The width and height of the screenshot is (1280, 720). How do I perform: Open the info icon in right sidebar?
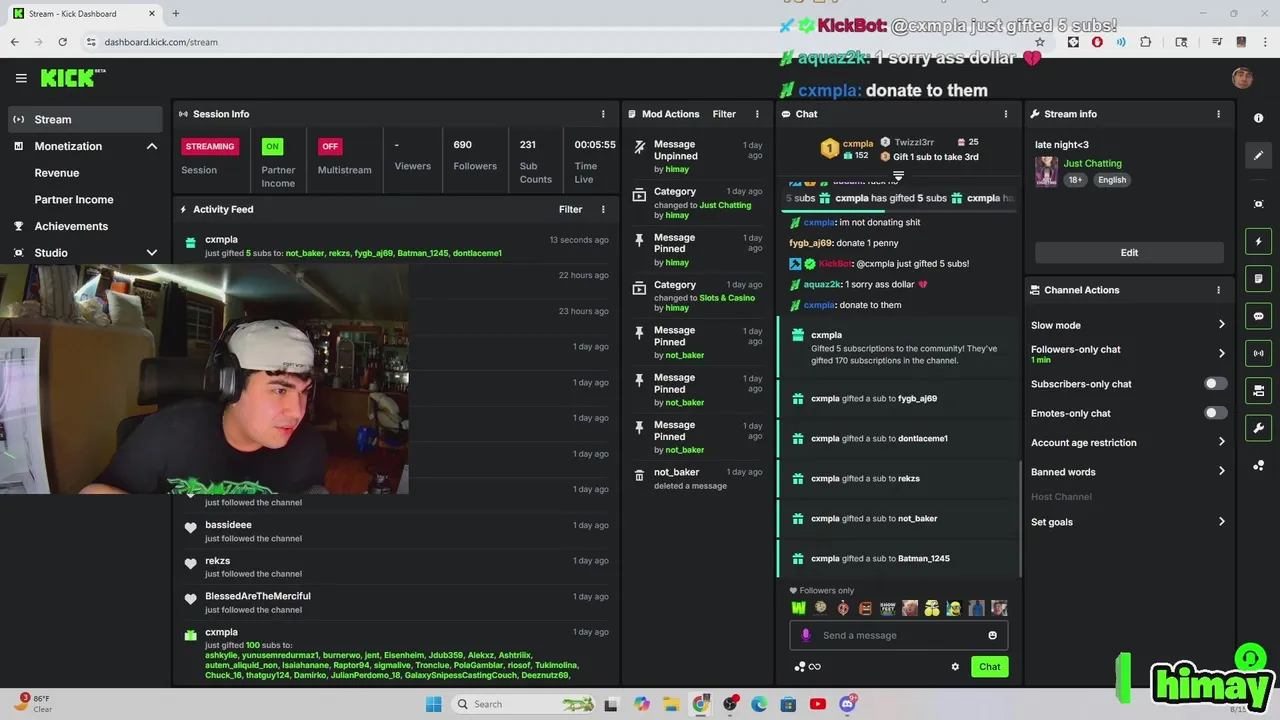[x=1258, y=118]
